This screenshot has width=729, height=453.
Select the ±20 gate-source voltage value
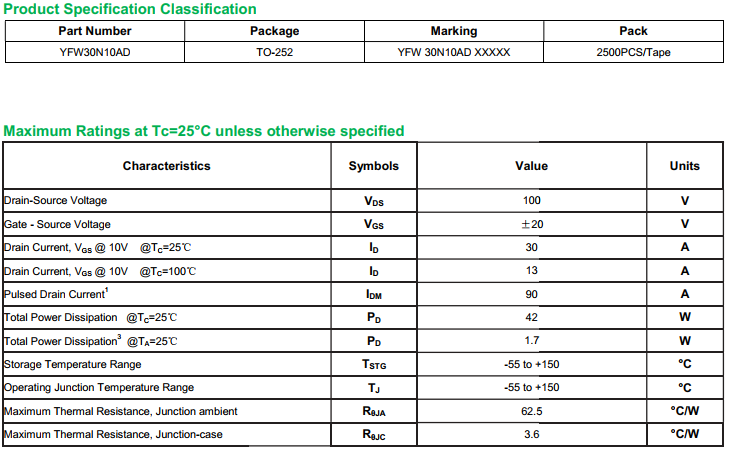[531, 224]
